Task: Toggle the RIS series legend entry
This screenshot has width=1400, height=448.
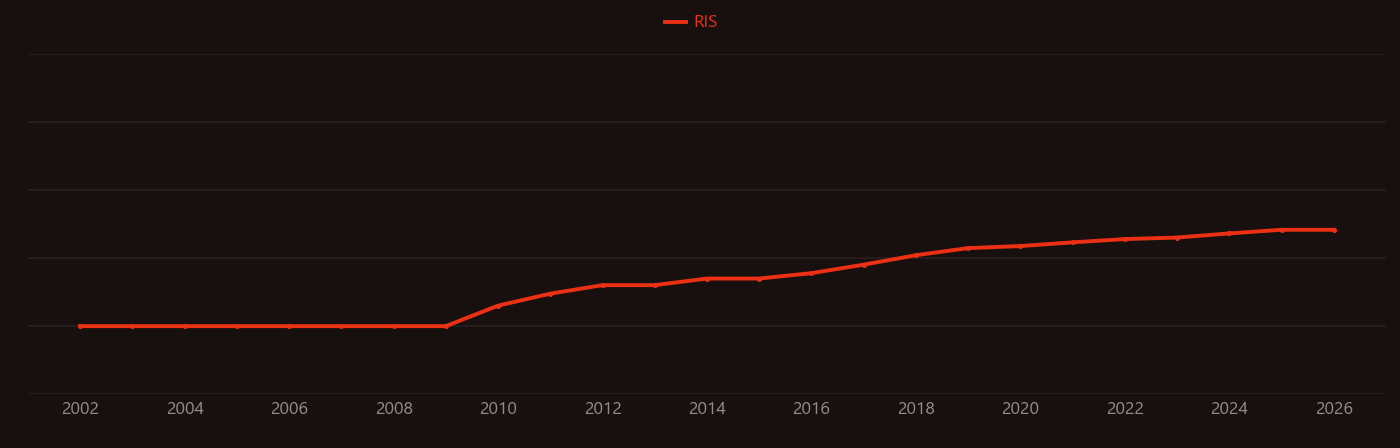Action: 691,22
